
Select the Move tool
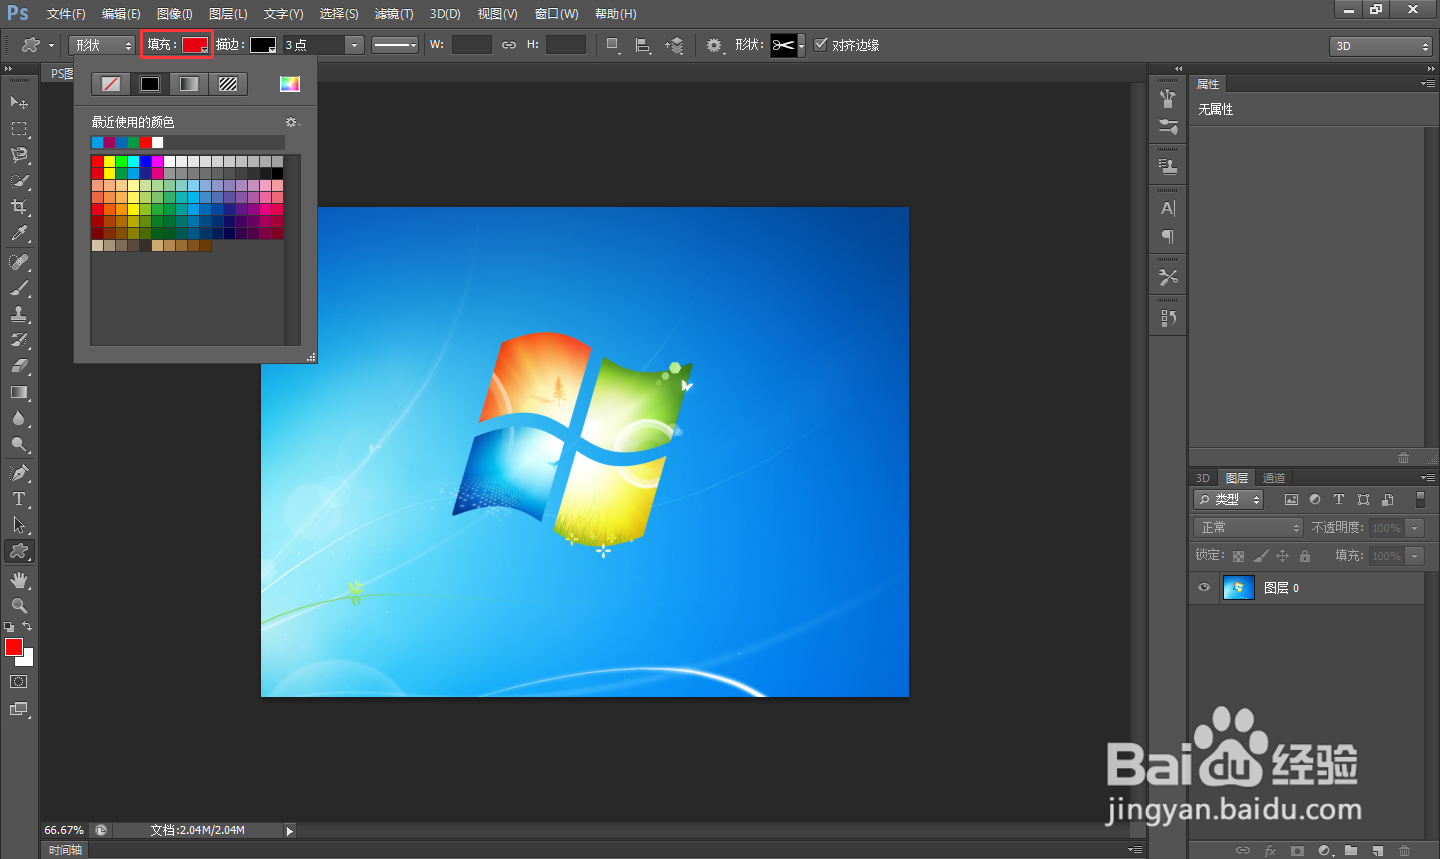coord(18,102)
